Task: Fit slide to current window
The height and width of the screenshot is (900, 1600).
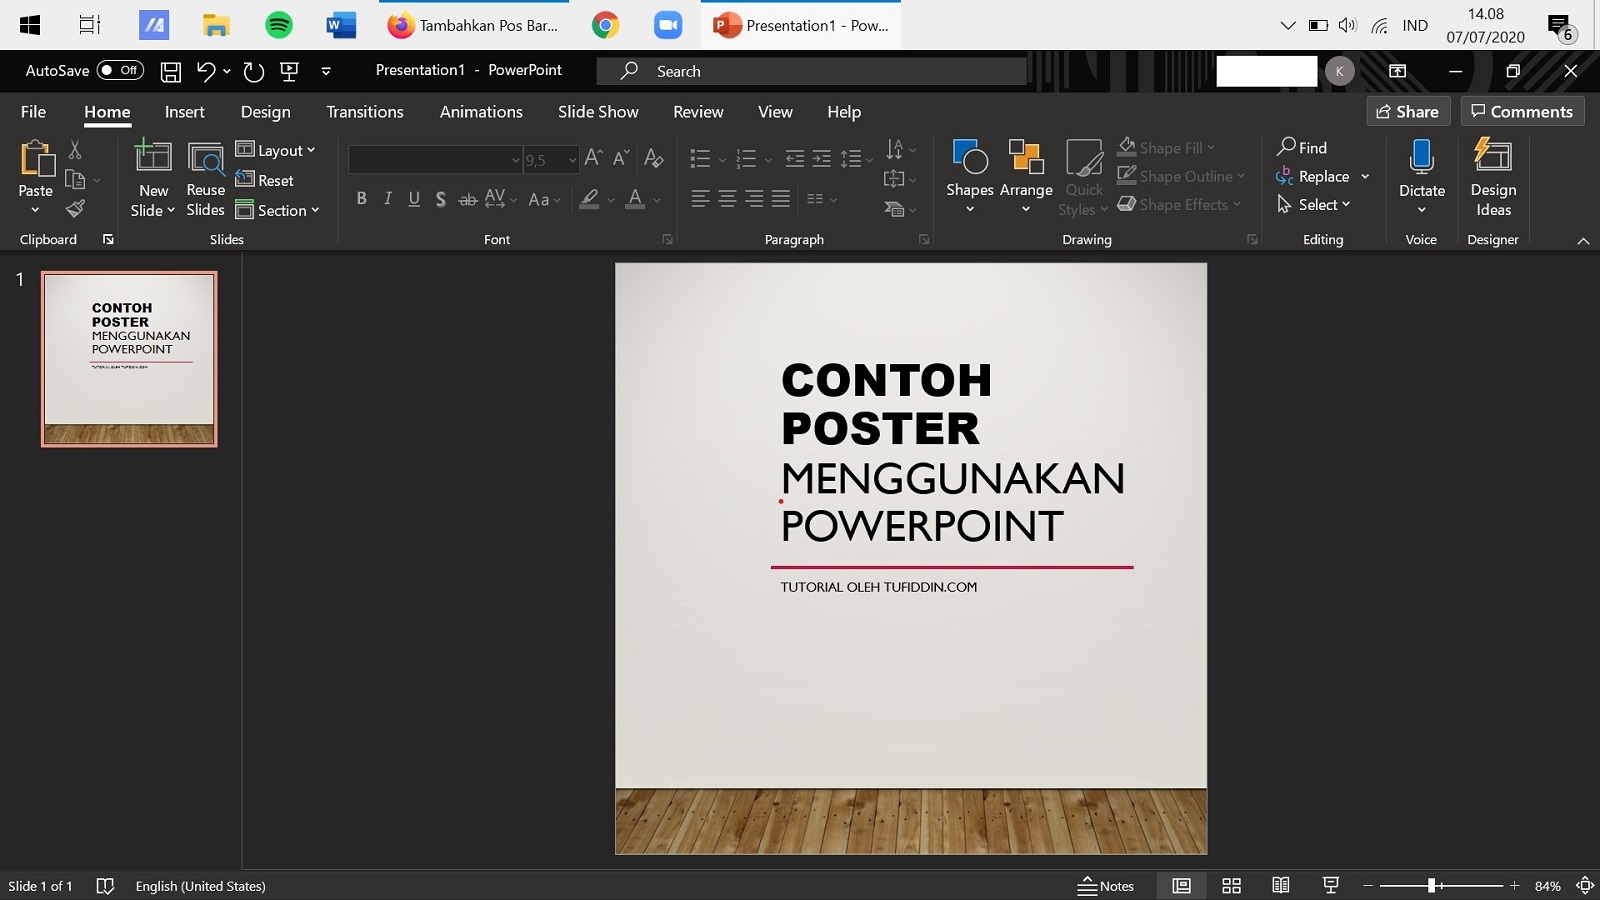Action: pos(1584,886)
